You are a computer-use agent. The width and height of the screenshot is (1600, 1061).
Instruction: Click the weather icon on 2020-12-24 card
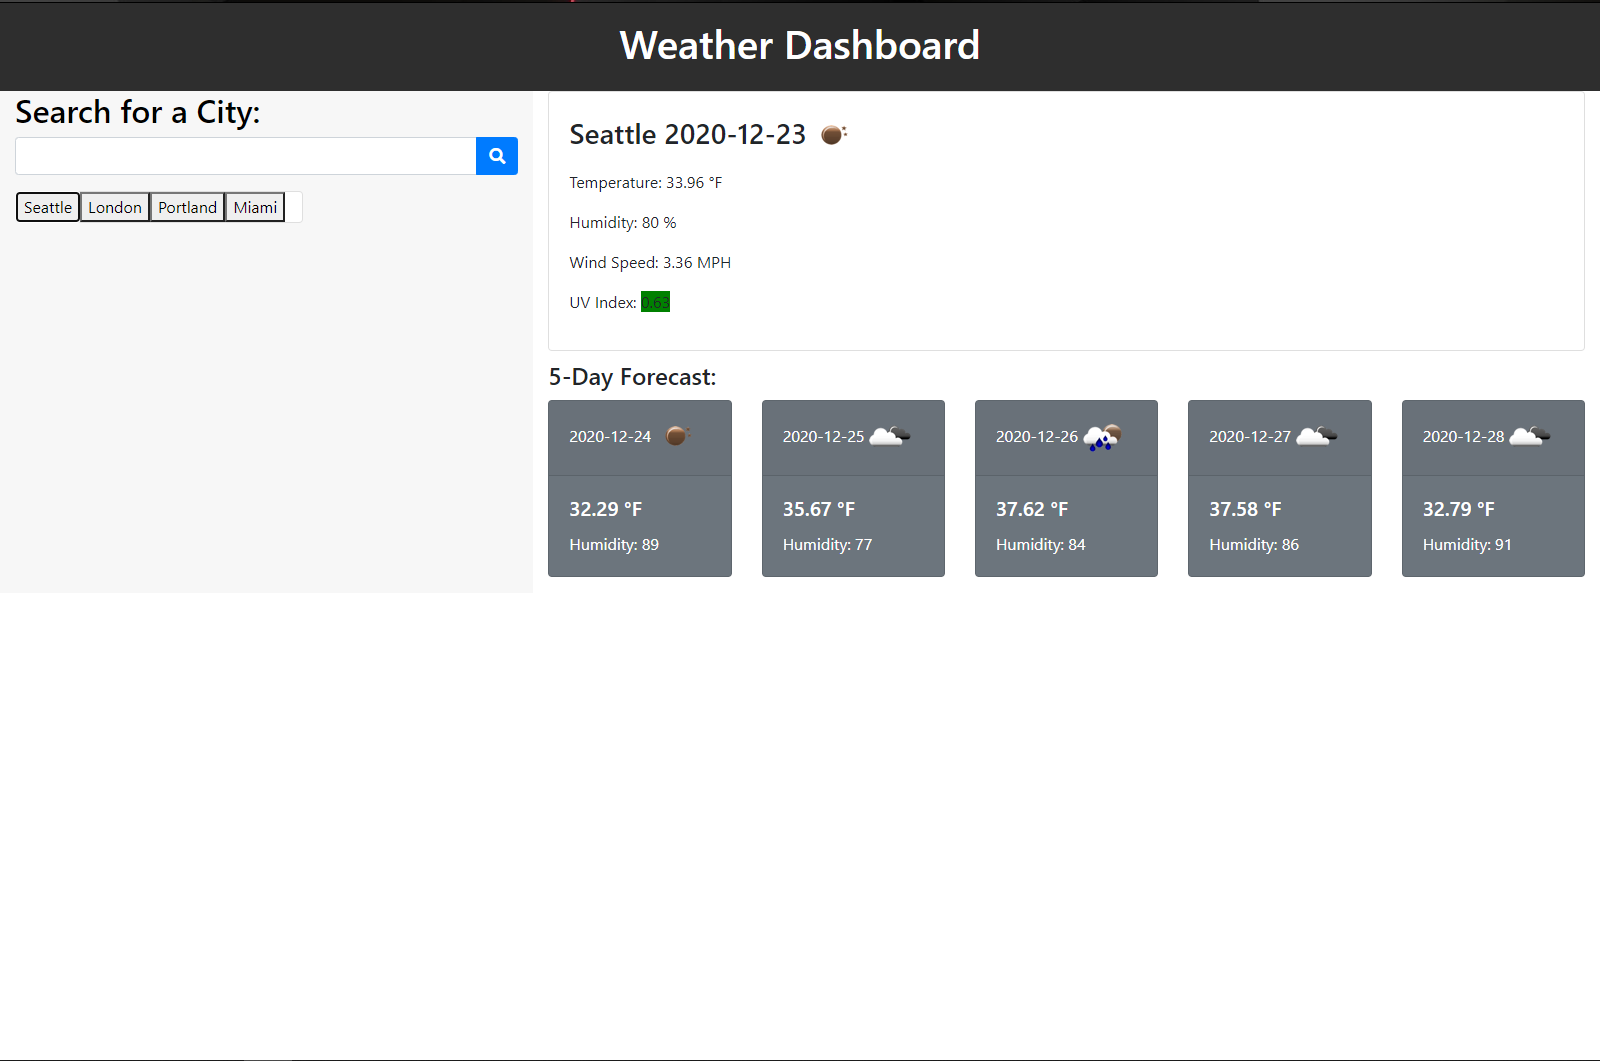678,436
